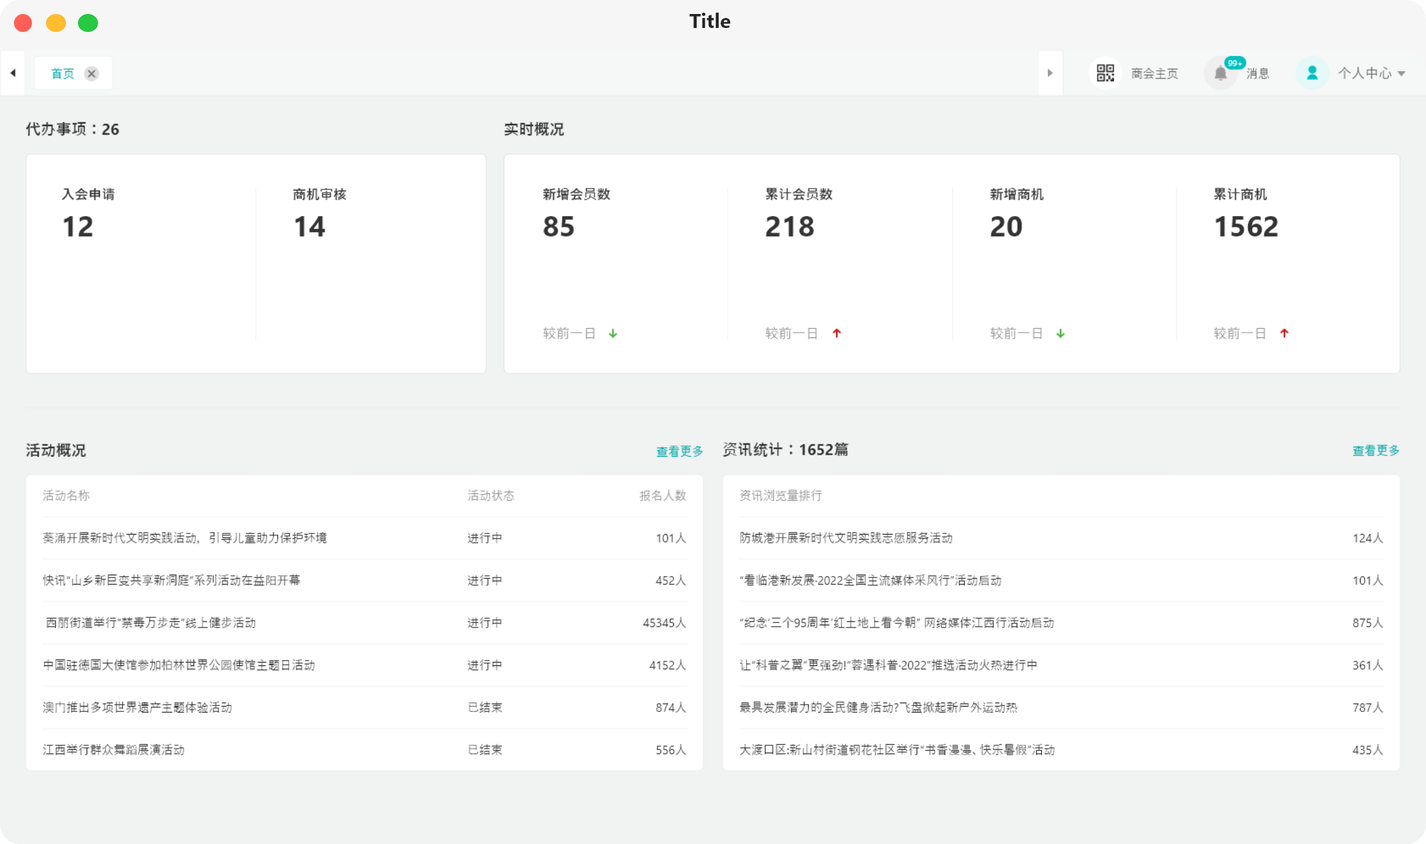Screen dimensions: 1426x844
Task: Open news 最具发展潜力的全民健身活动
Action: 878,707
